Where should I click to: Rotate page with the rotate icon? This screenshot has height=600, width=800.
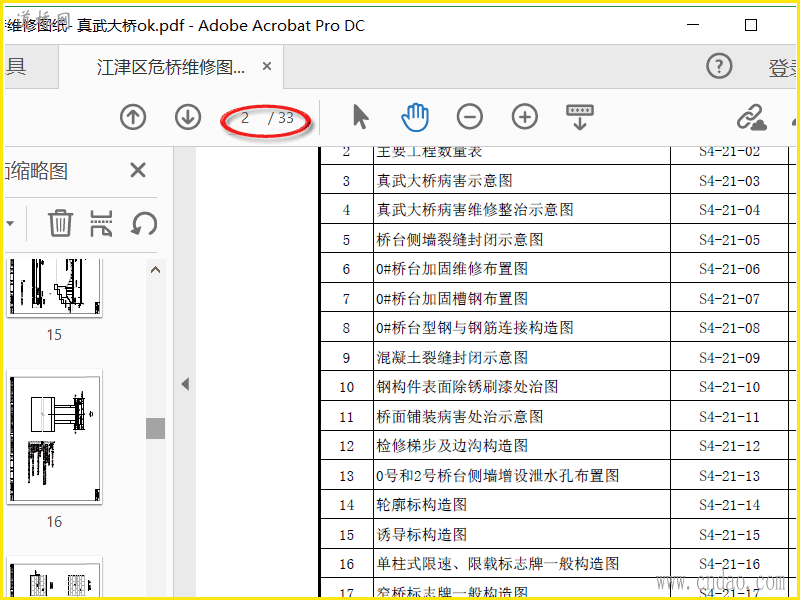point(143,223)
